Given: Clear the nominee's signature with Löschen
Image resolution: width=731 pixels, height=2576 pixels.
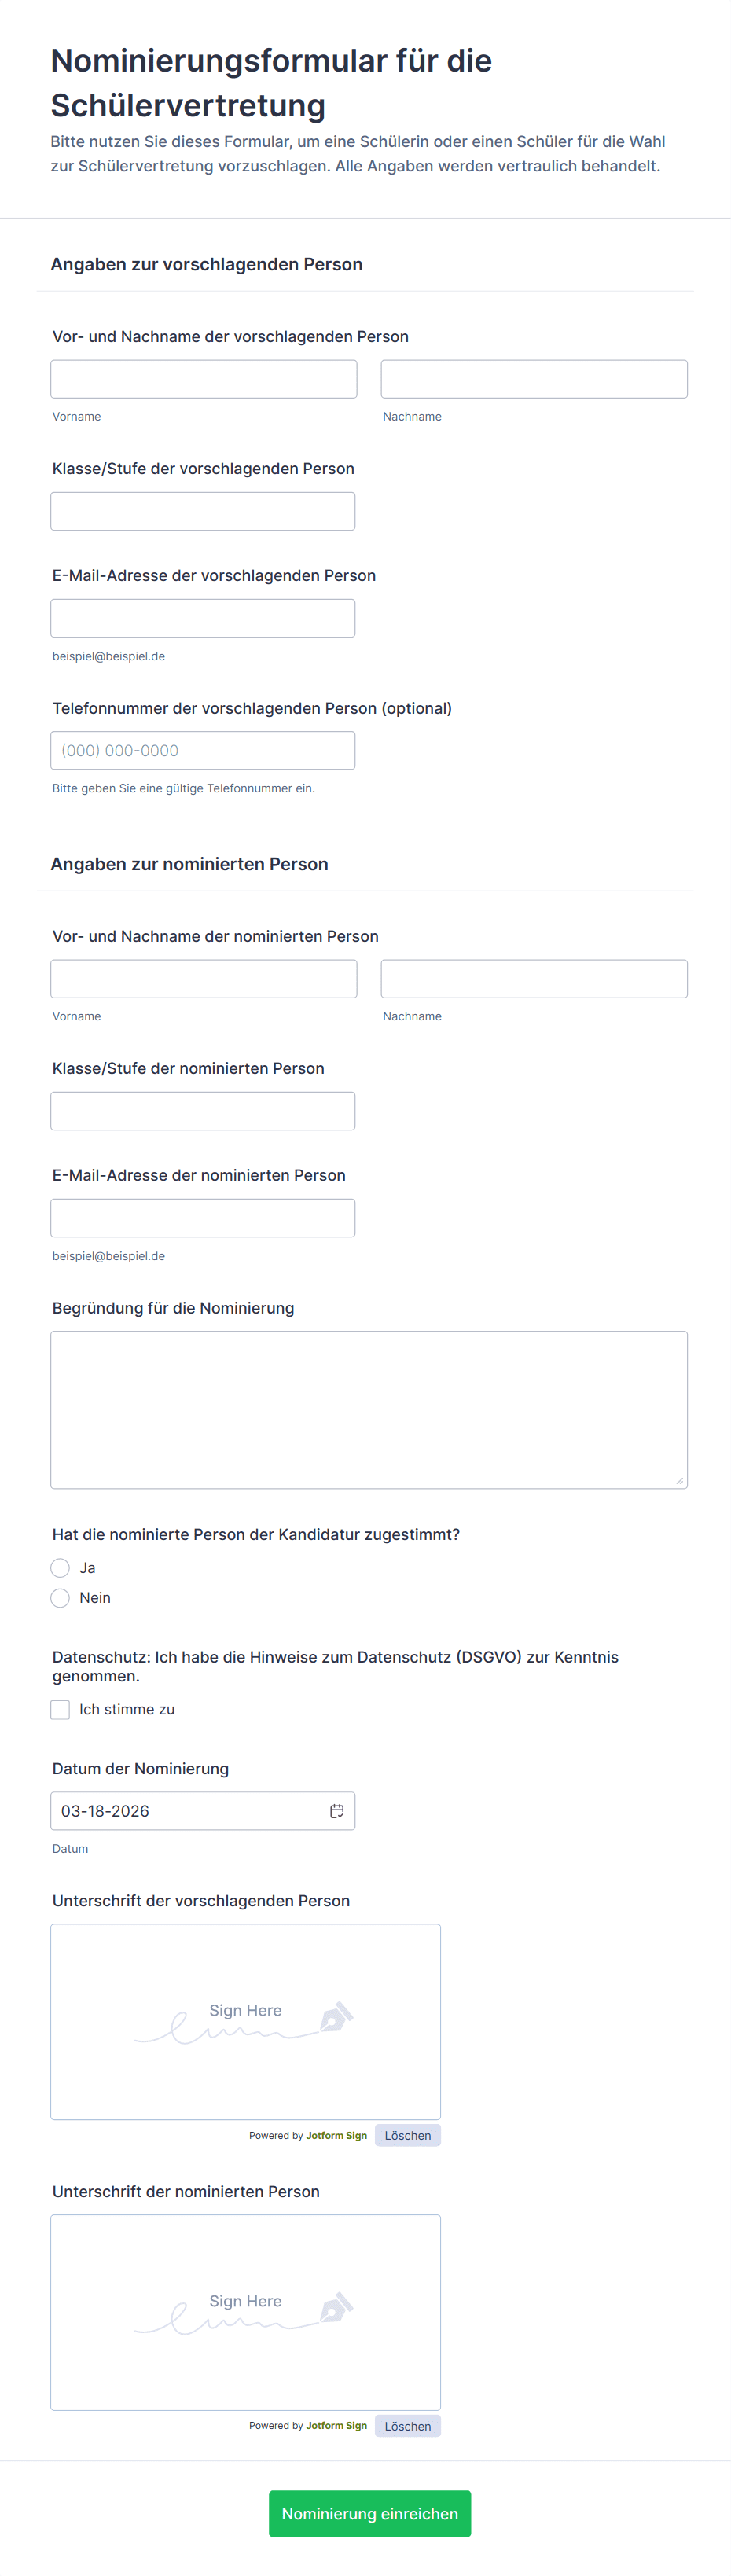Looking at the screenshot, I should (407, 2426).
